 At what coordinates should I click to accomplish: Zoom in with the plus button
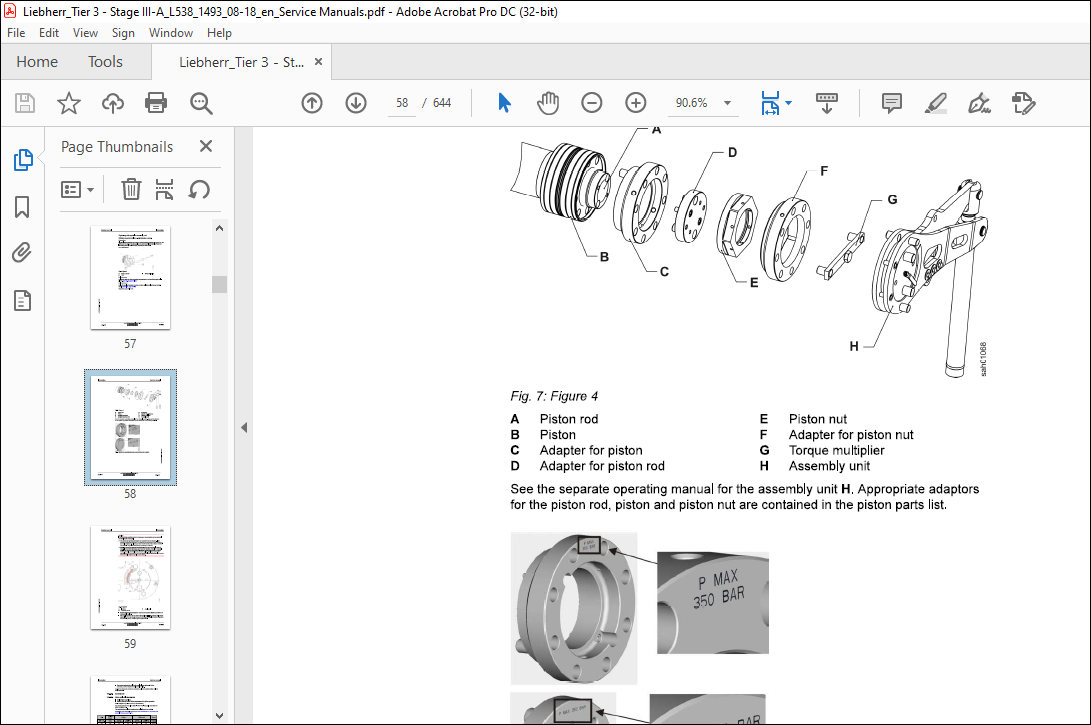[x=635, y=103]
